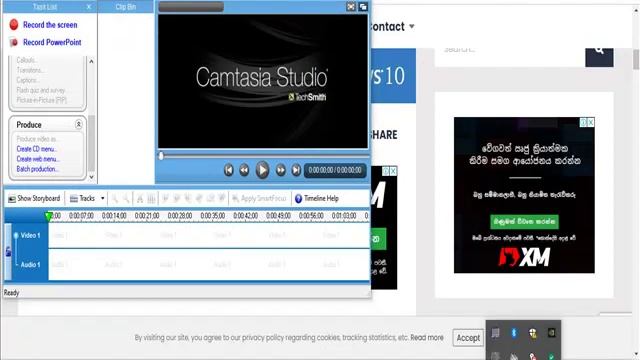Image resolution: width=640 pixels, height=360 pixels.
Task: Click Show Storyboard button
Action: point(34,198)
